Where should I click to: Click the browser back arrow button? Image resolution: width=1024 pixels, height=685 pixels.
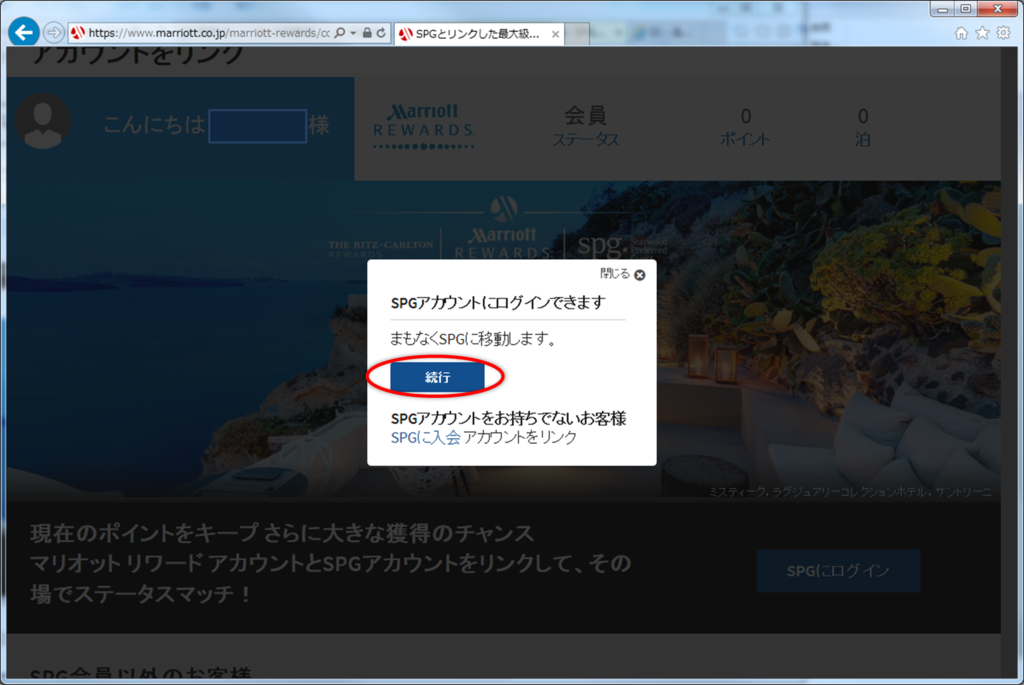24,32
